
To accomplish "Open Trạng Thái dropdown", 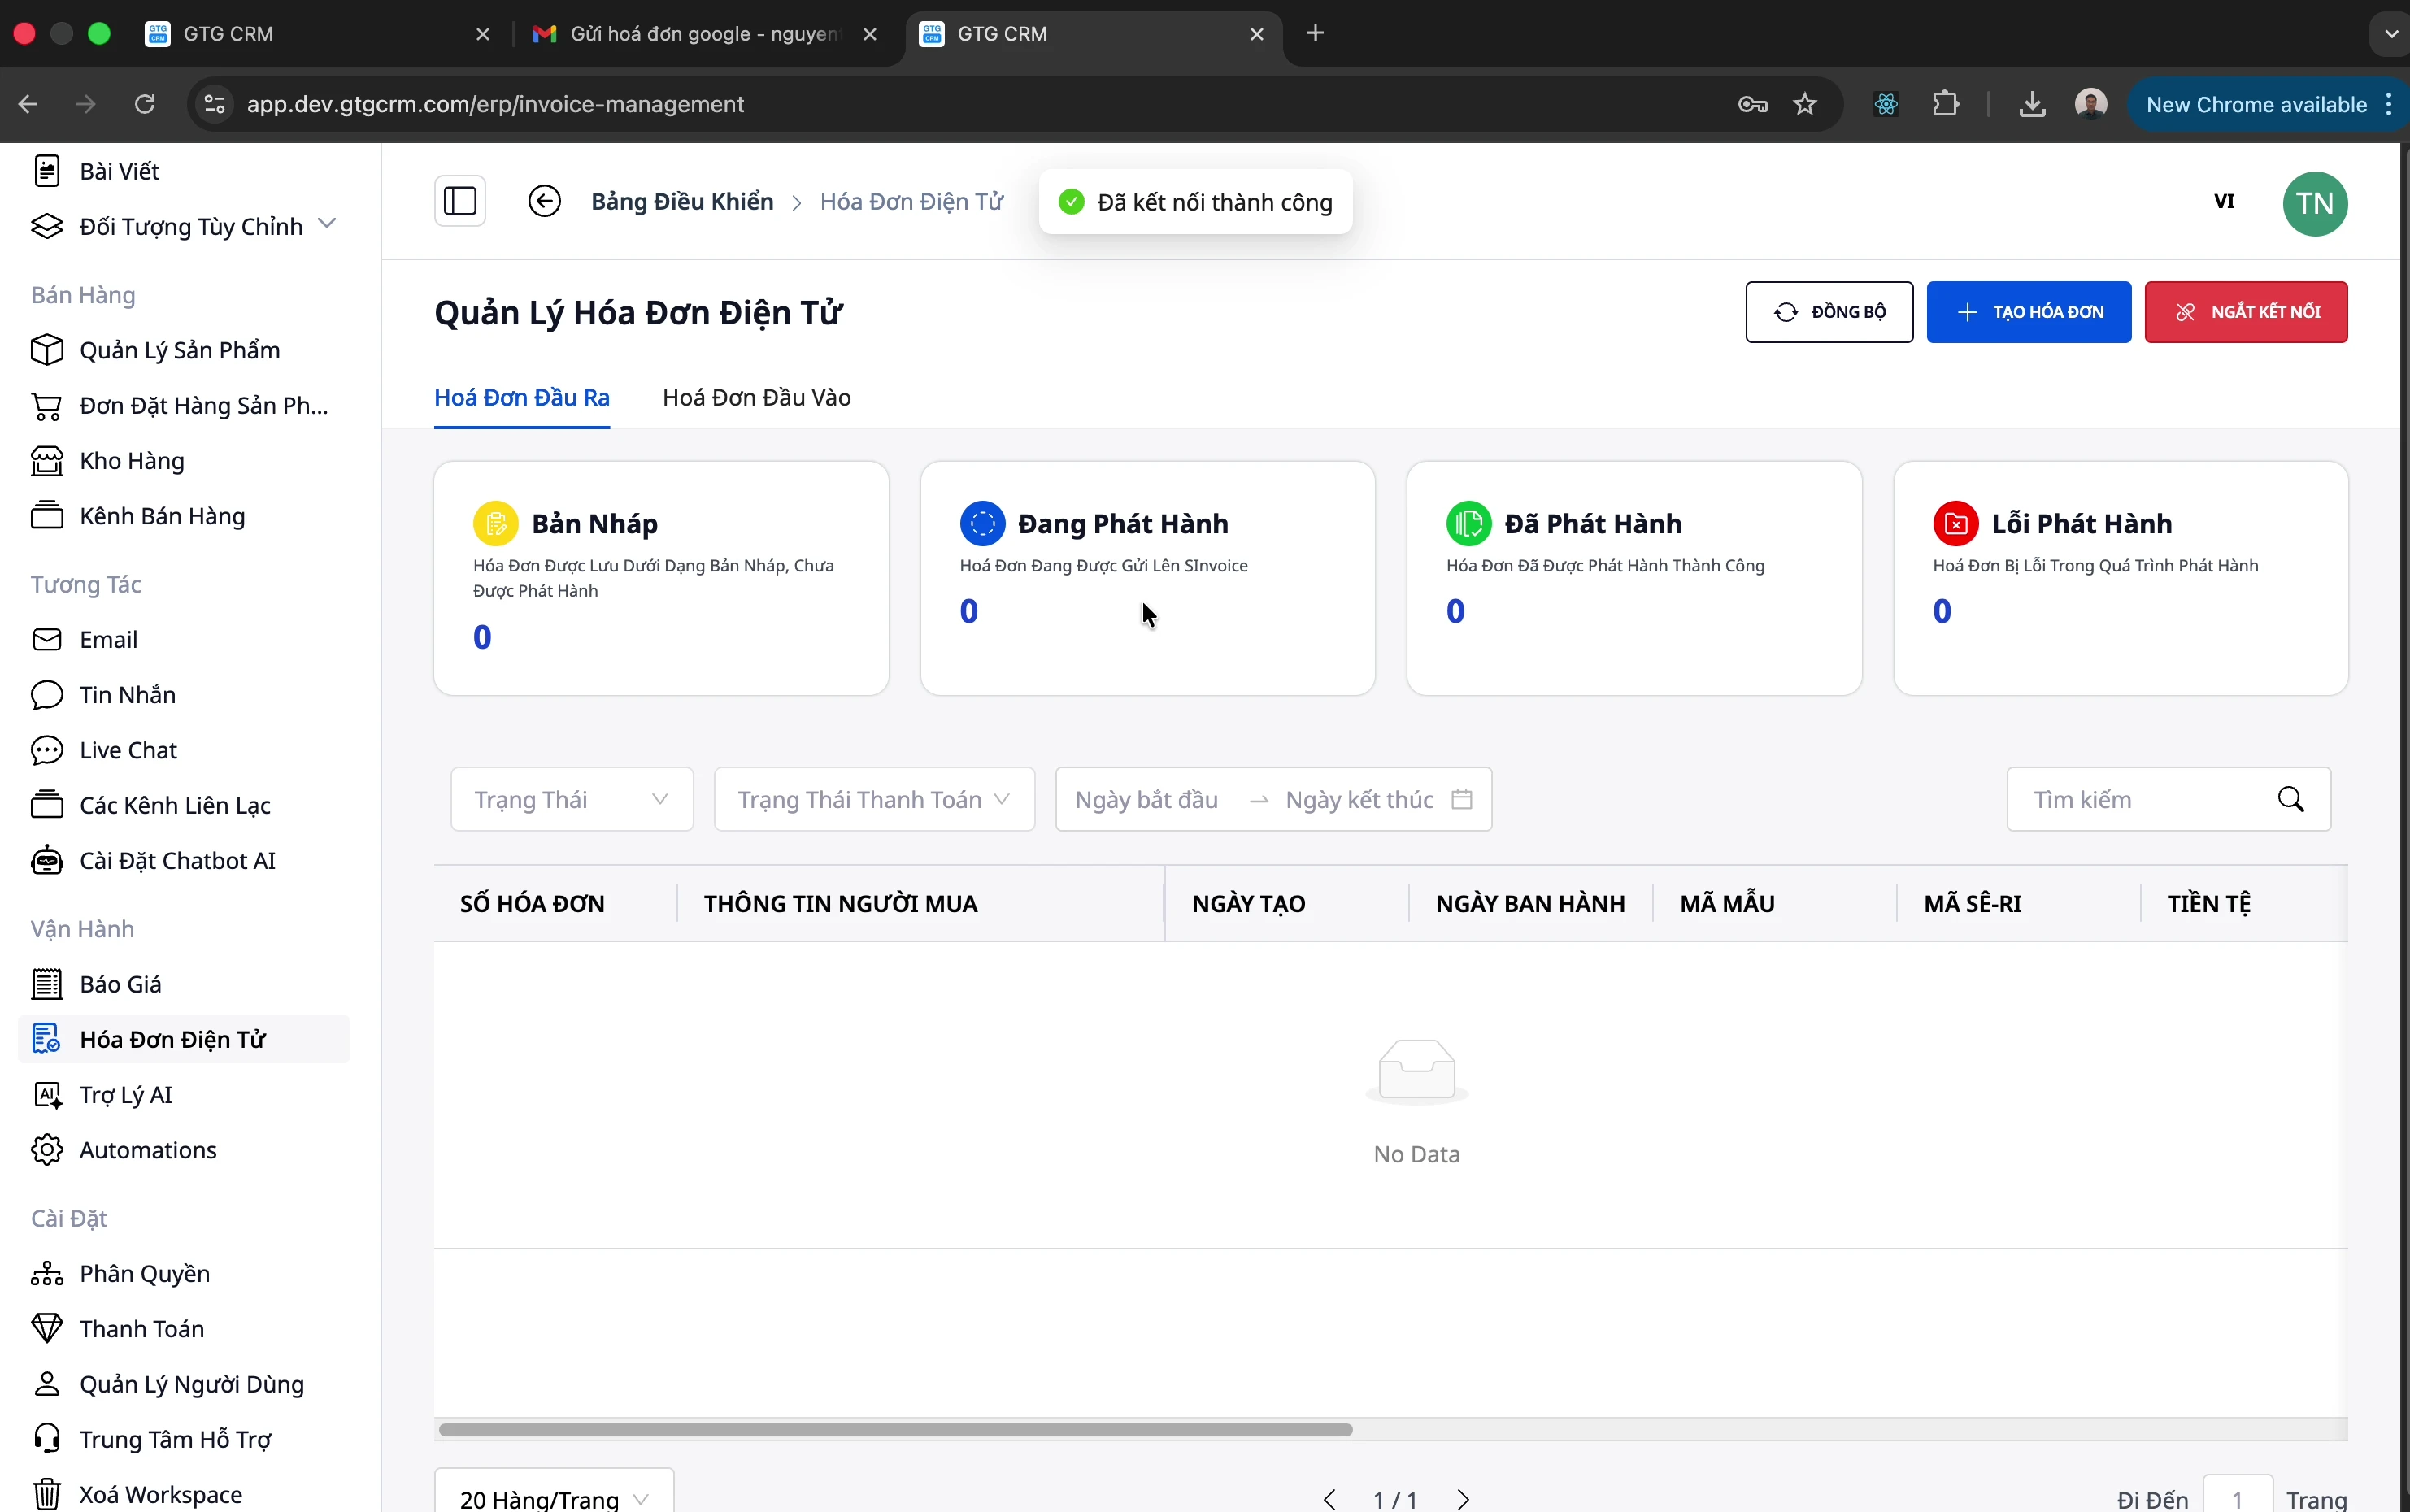I will (x=571, y=800).
